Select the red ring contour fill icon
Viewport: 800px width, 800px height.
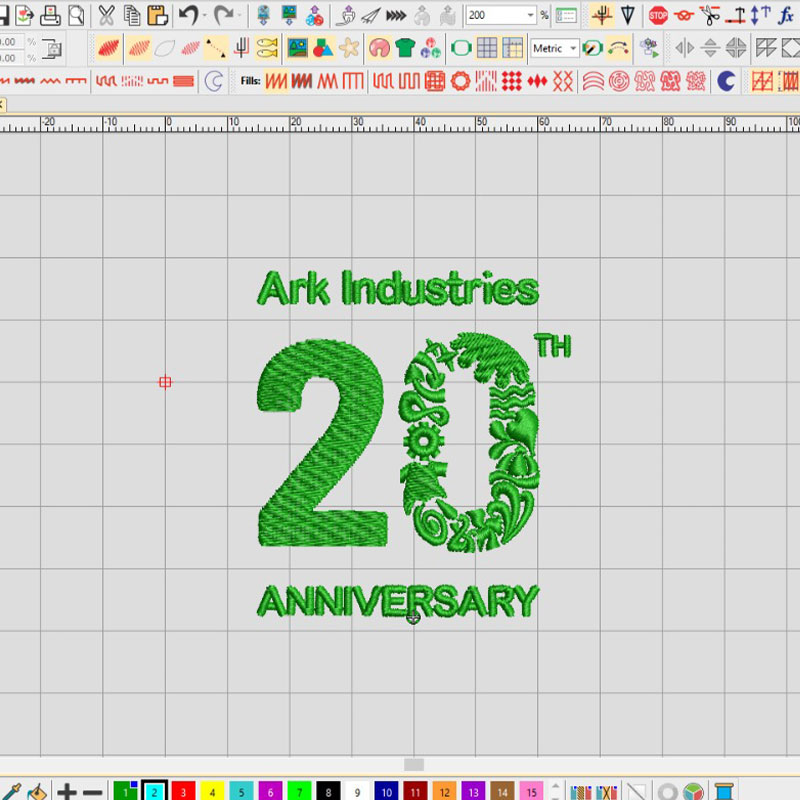click(460, 81)
